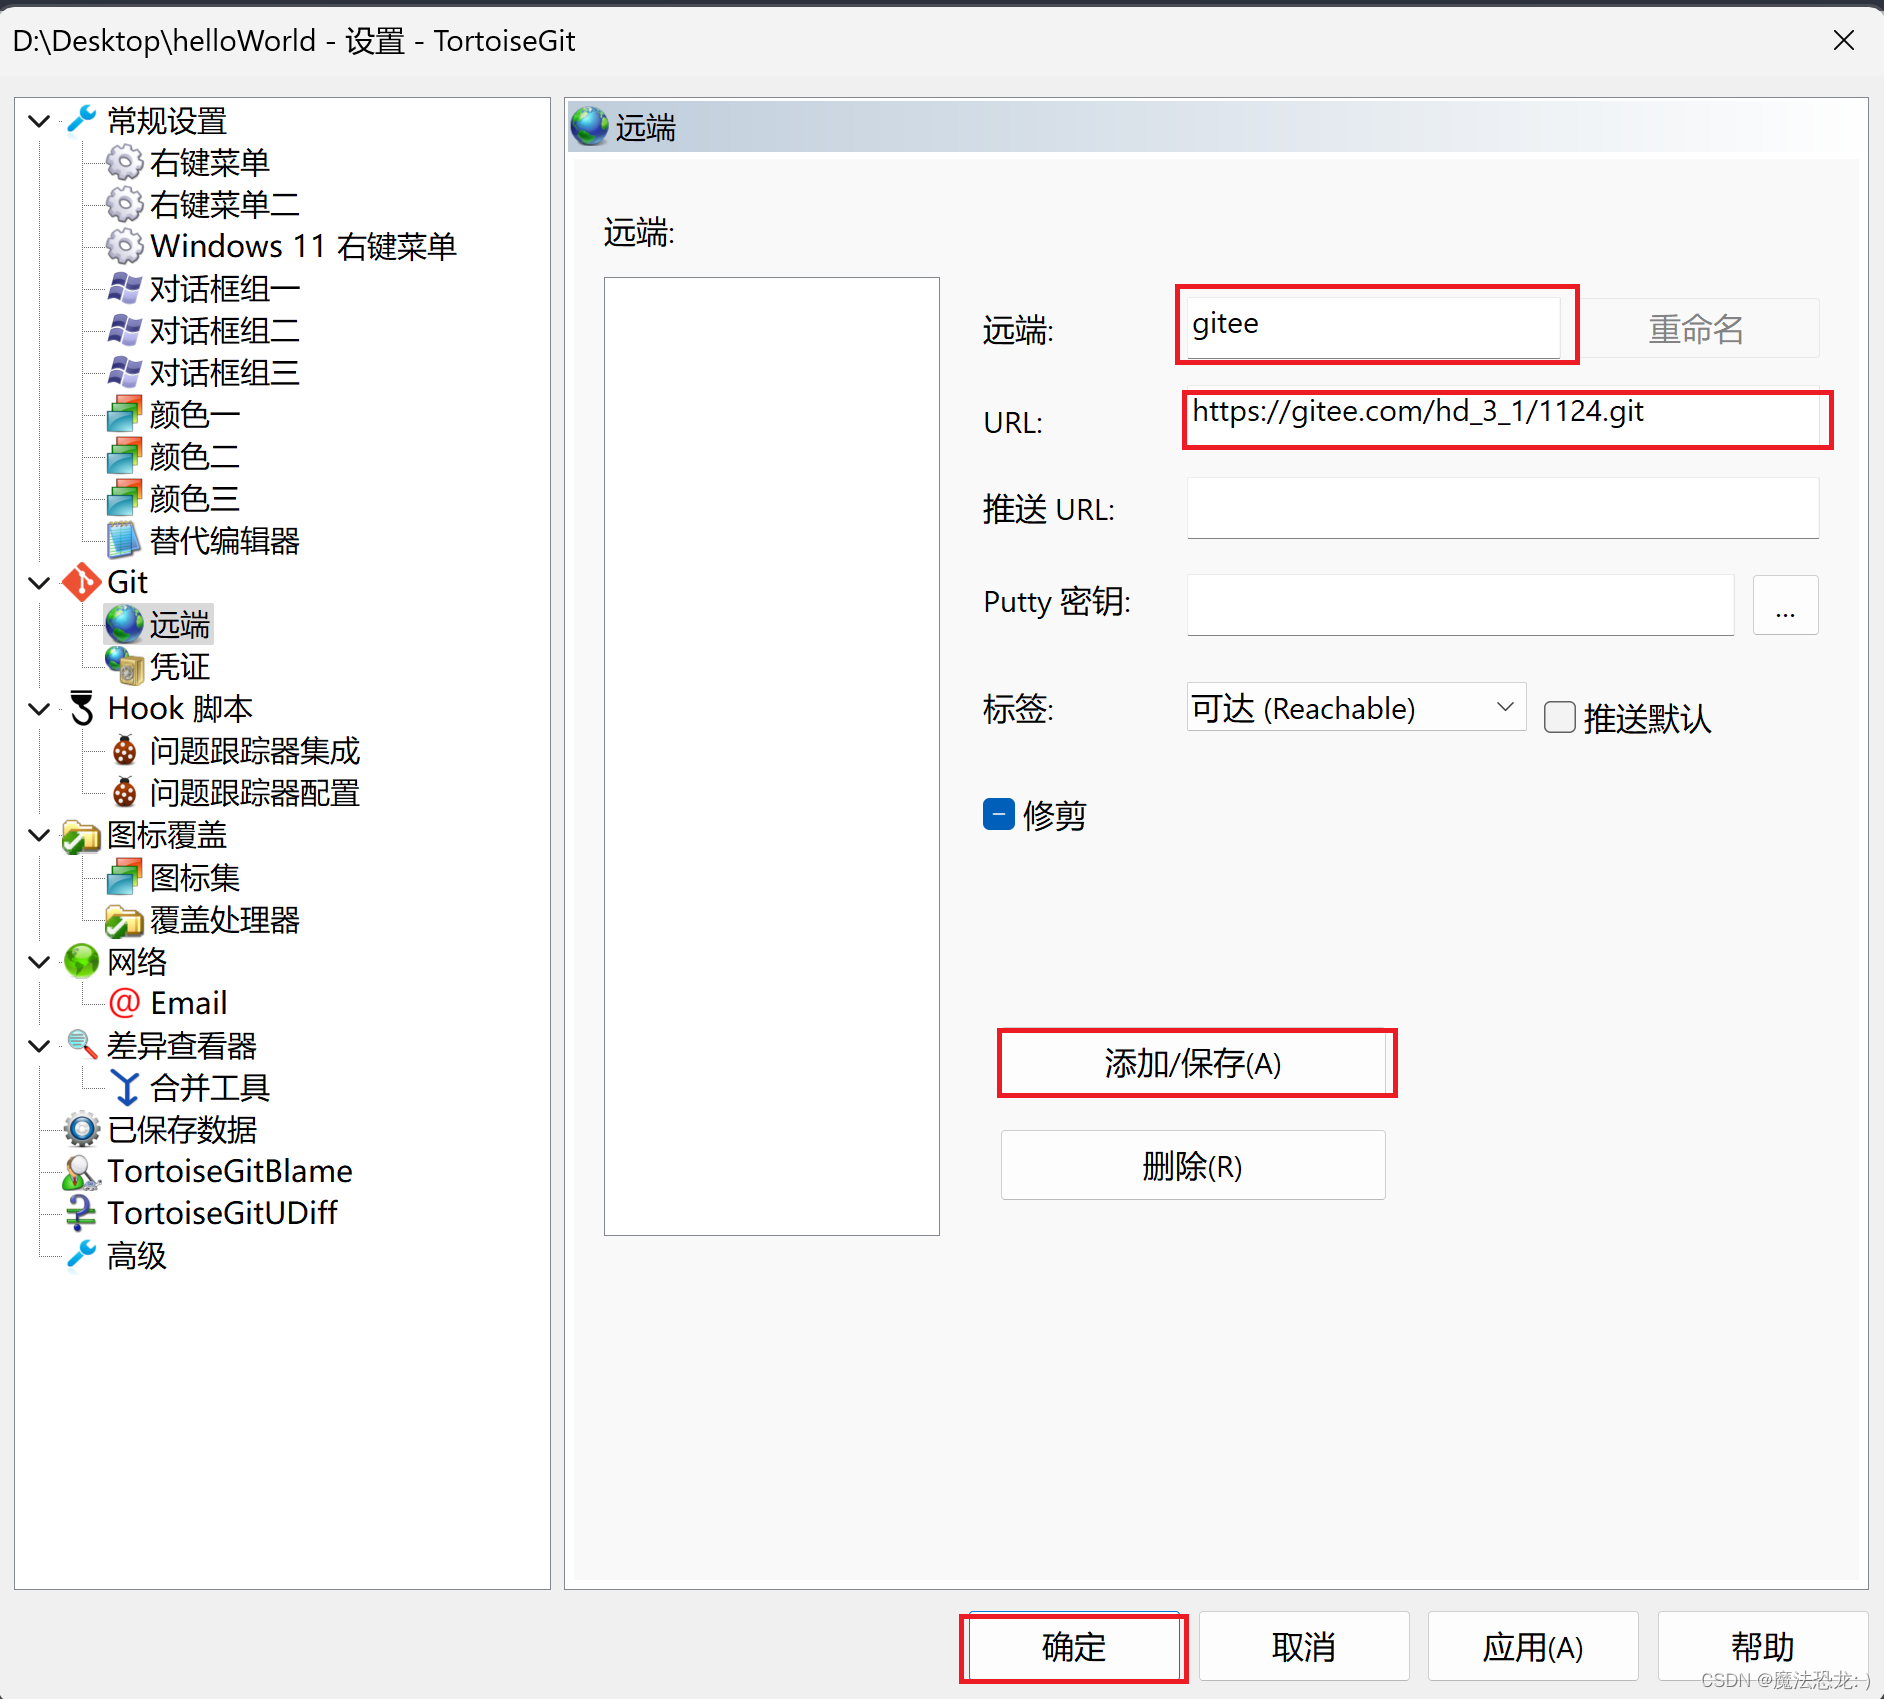Click the window icon next to 对话框组一
The image size is (1885, 1700).
[124, 288]
